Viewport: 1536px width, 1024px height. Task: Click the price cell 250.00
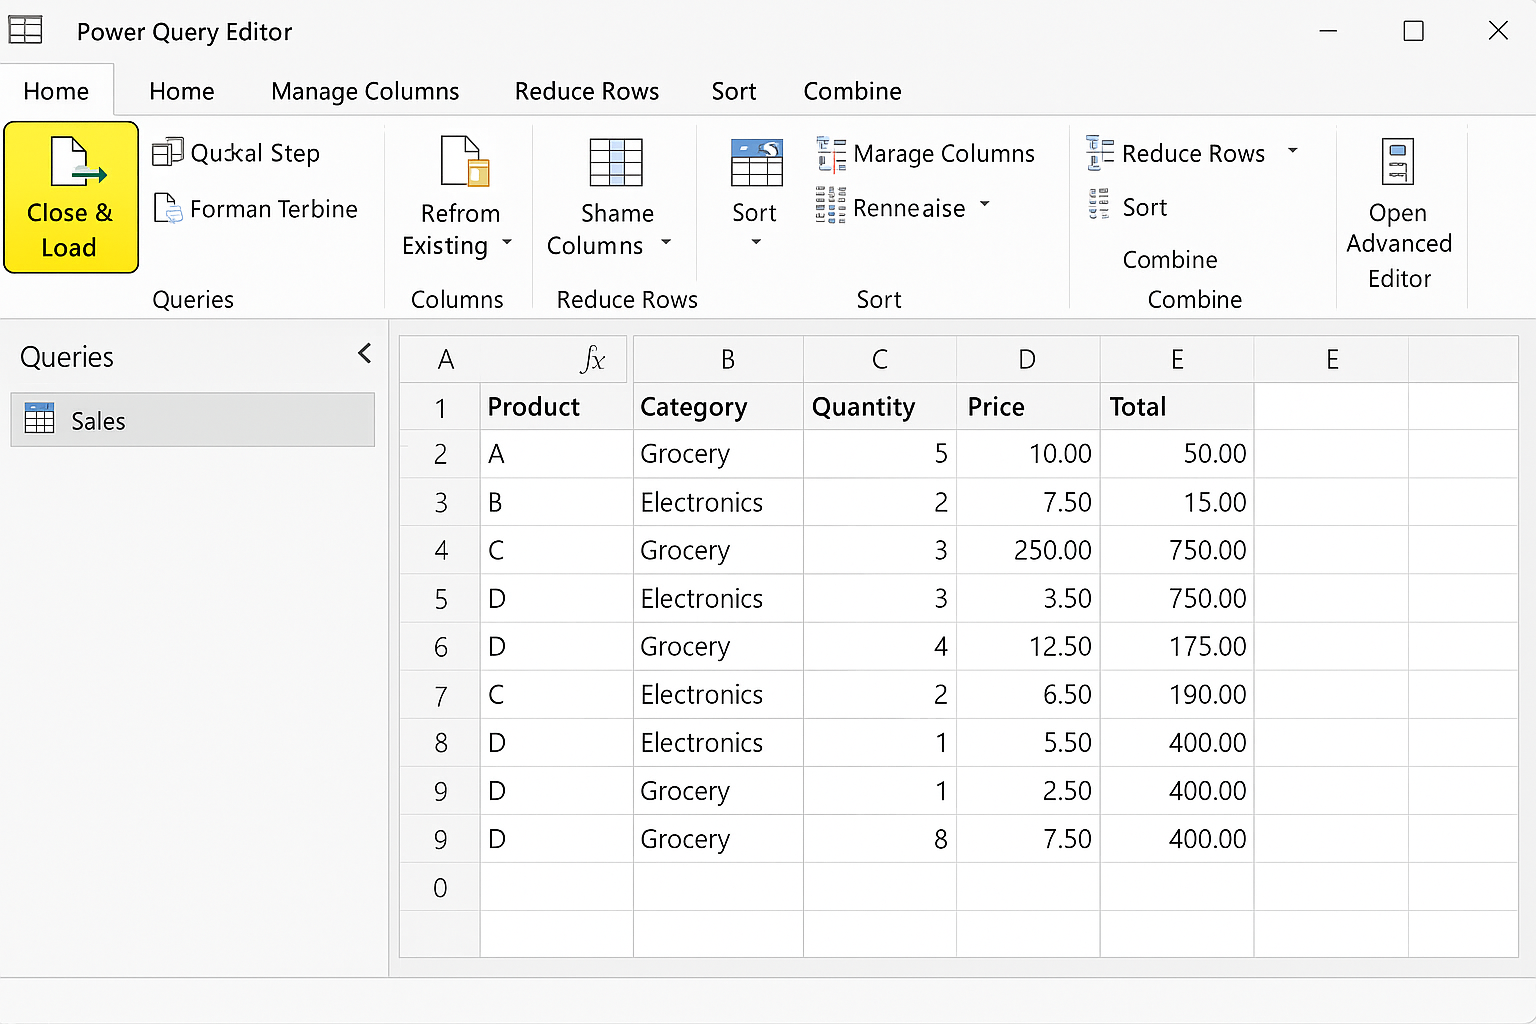1028,550
